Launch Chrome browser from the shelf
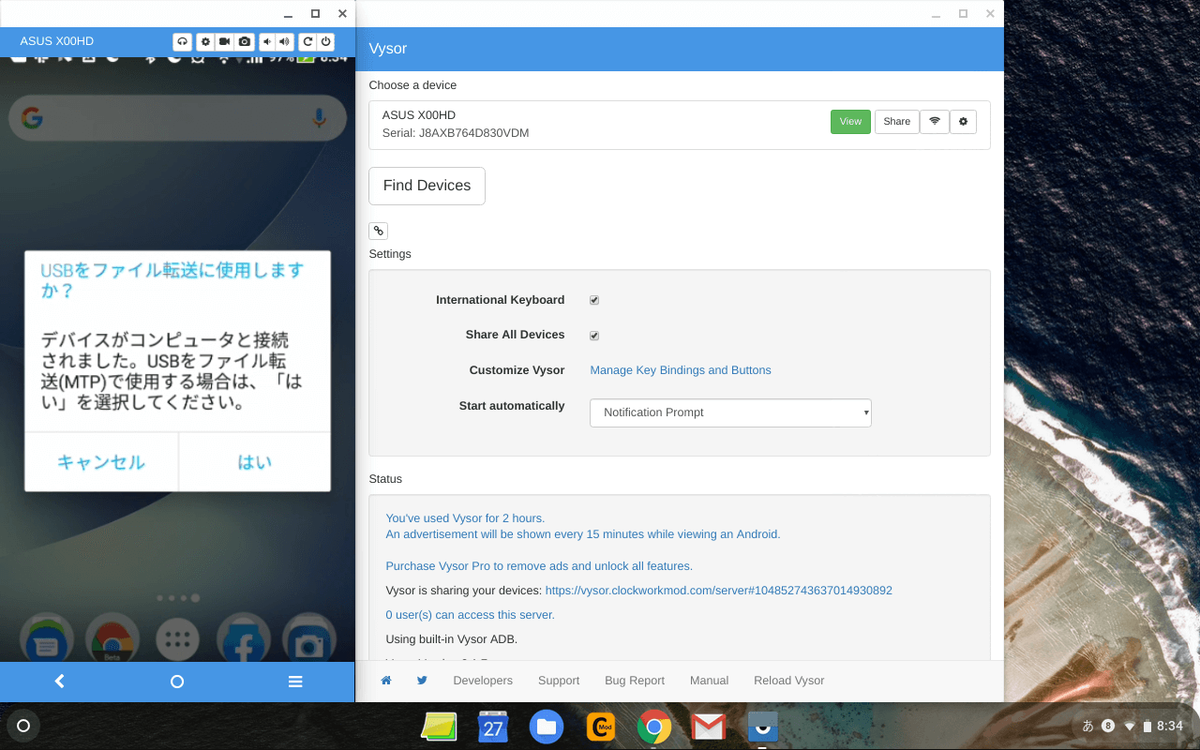Image resolution: width=1200 pixels, height=750 pixels. click(x=654, y=727)
